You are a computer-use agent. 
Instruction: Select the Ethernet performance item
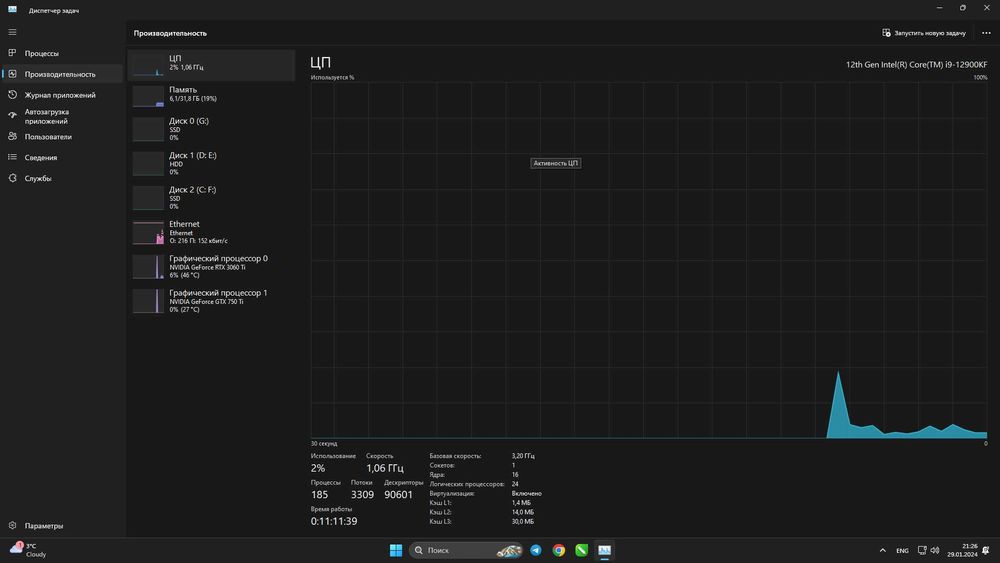(211, 232)
